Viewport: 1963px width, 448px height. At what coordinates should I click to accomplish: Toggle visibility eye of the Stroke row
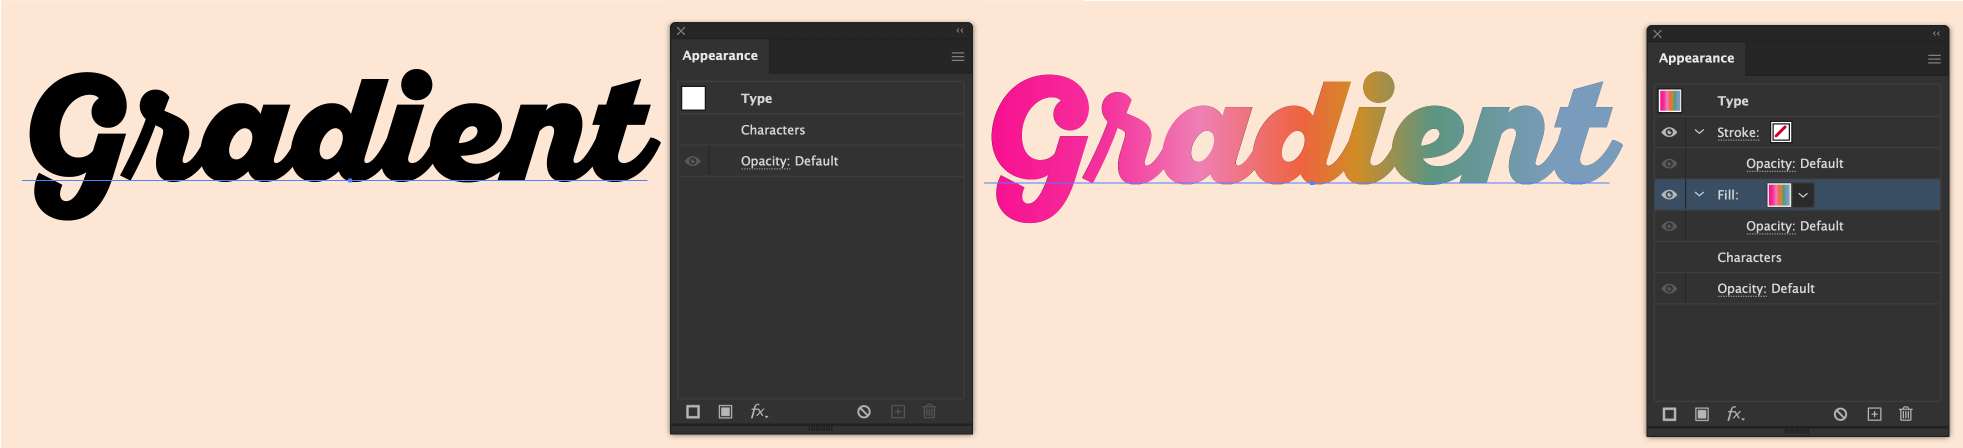1669,132
